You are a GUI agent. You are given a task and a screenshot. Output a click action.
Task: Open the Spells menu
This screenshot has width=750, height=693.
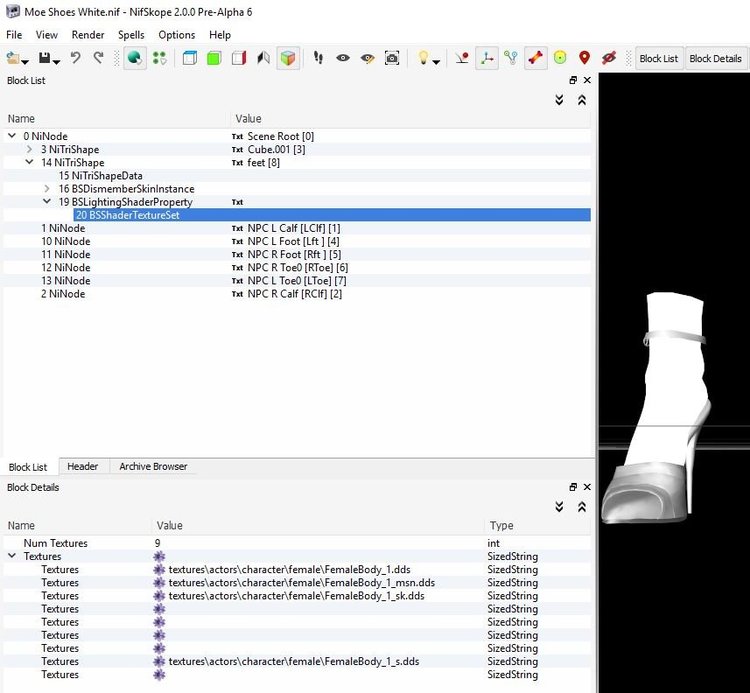131,35
